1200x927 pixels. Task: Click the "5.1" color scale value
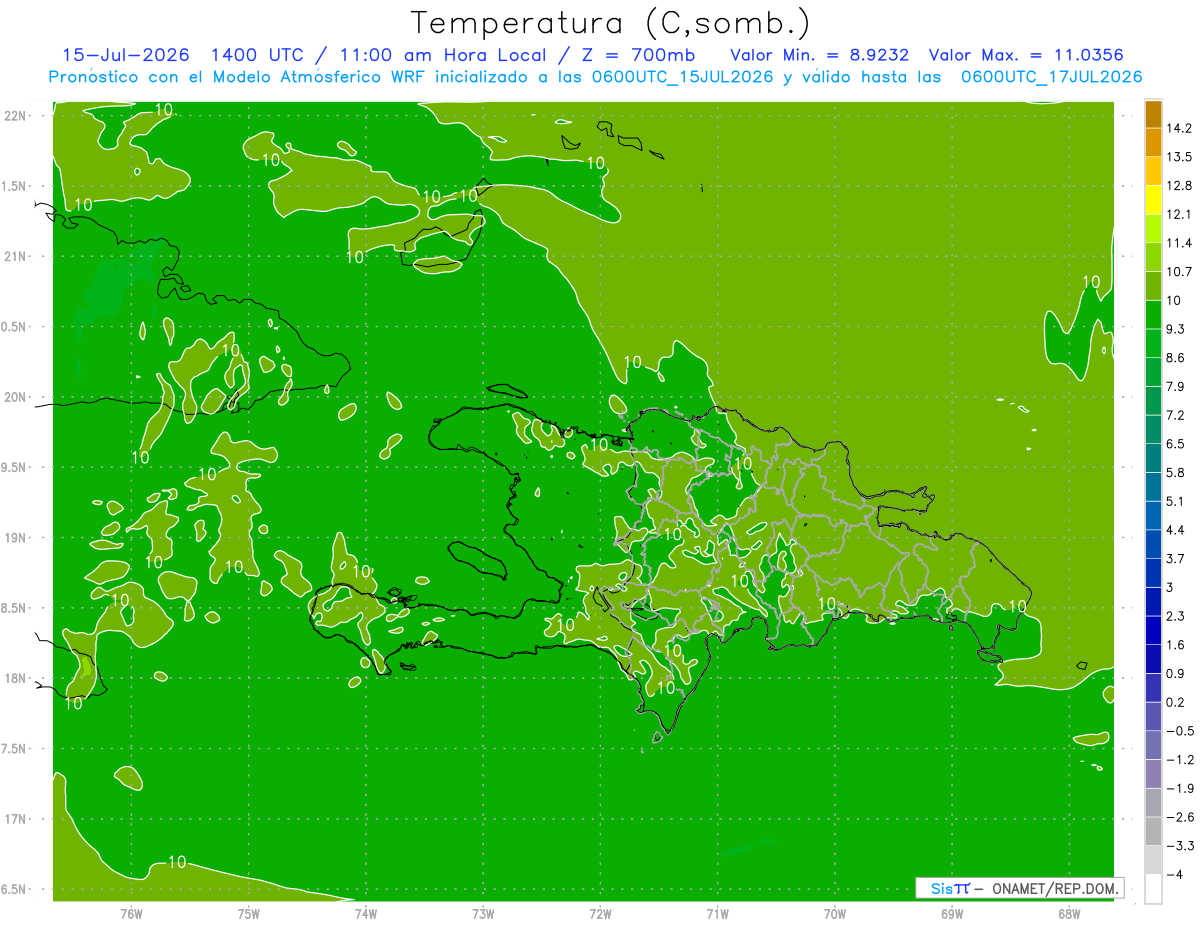click(x=1175, y=502)
